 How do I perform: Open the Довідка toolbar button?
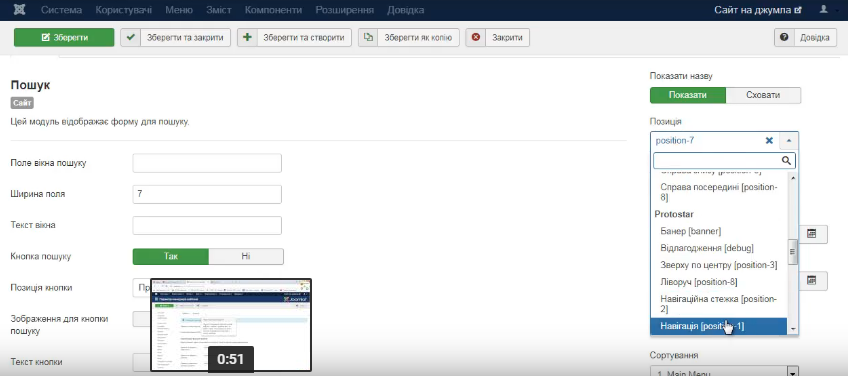tap(806, 37)
